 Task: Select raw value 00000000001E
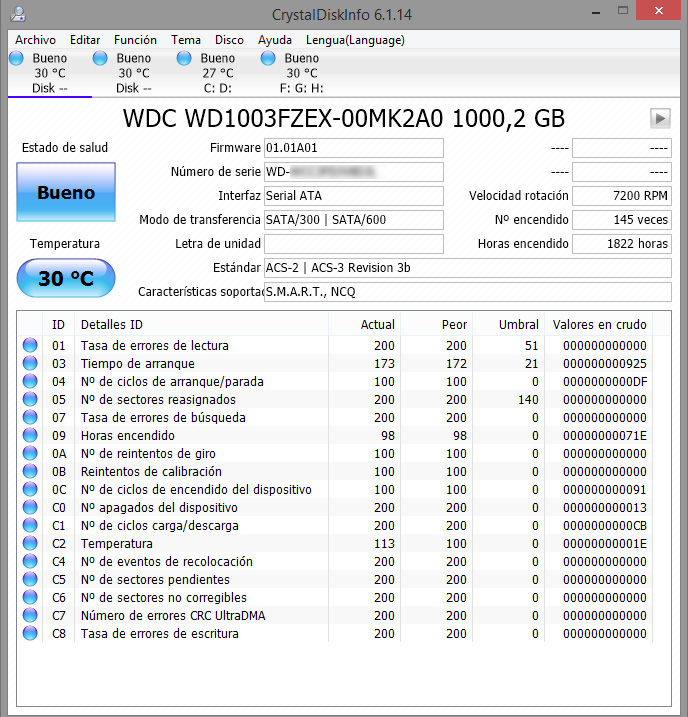(605, 543)
